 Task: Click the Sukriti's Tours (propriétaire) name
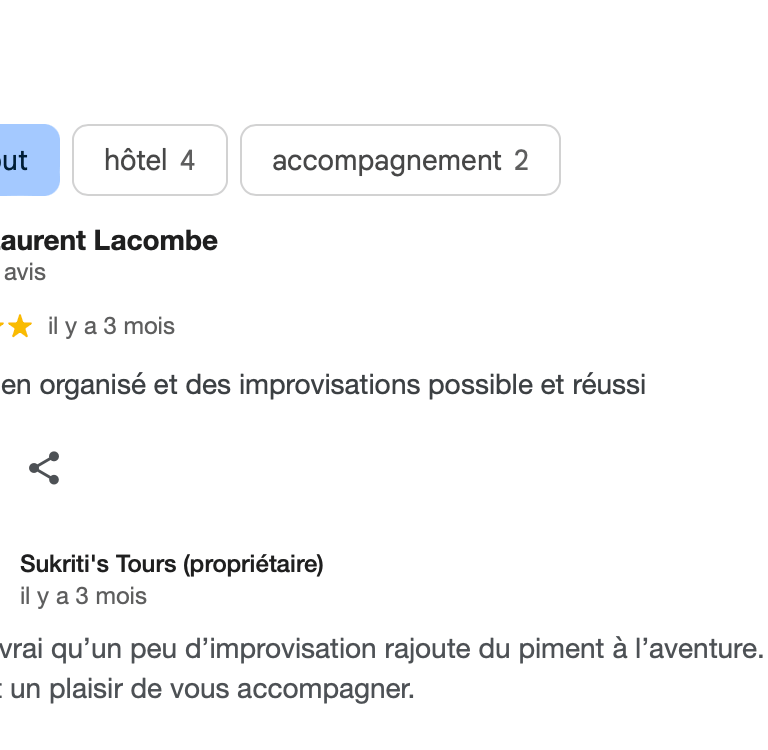171,564
